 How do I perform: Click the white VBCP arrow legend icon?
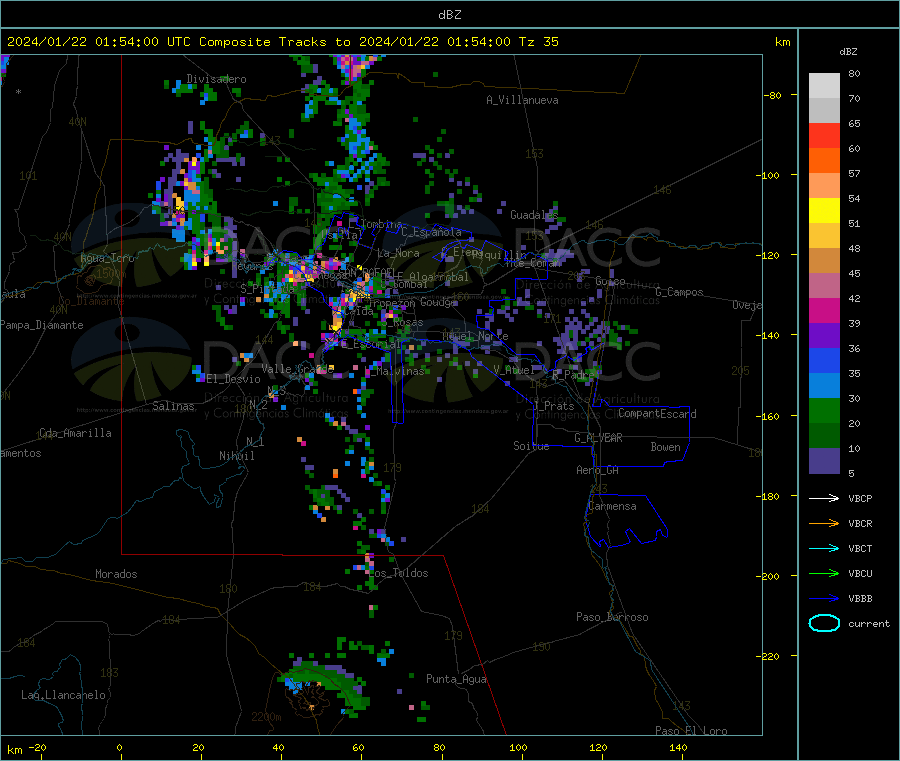pos(824,498)
